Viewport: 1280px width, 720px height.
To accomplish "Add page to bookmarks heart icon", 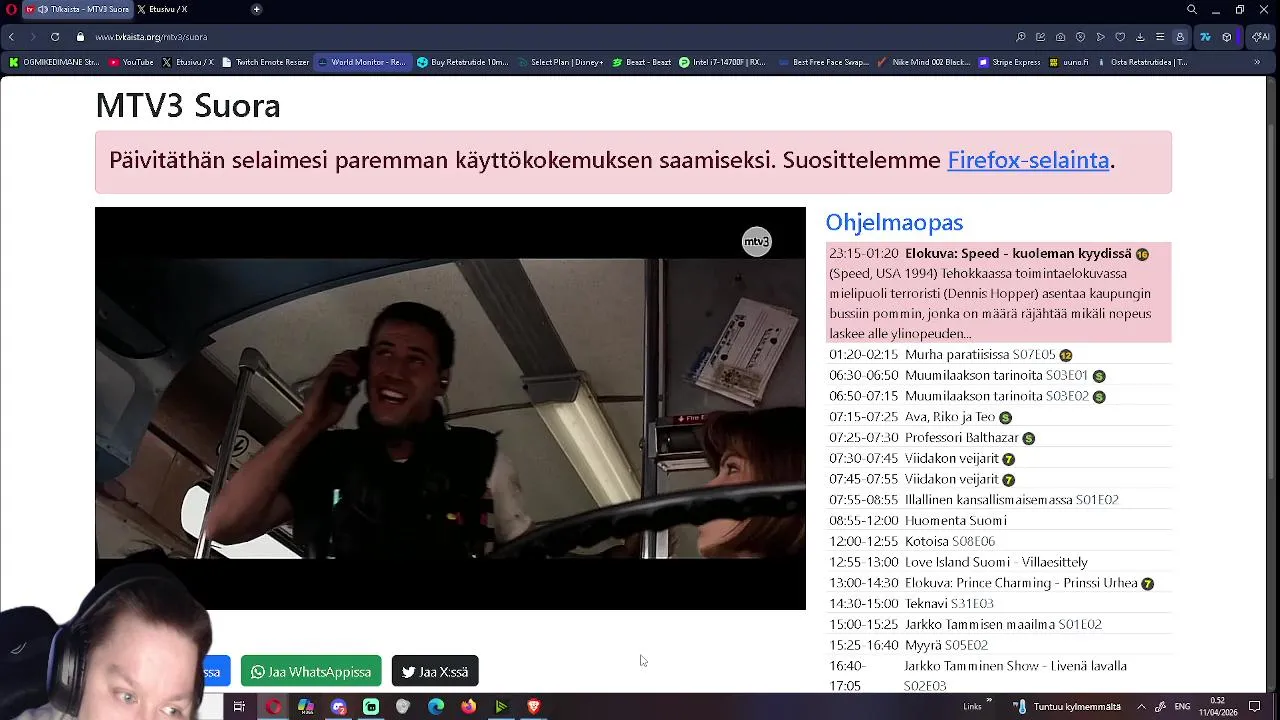I will point(1120,37).
